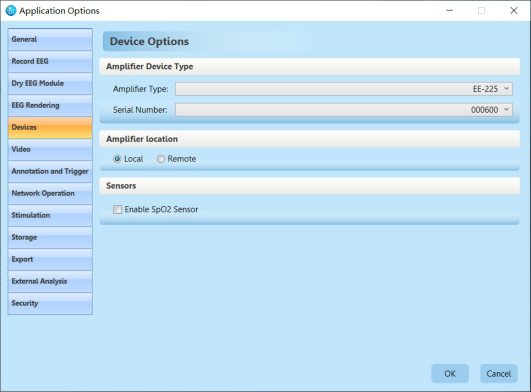Select the Video settings tab
The image size is (531, 392).
pyautogui.click(x=50, y=150)
